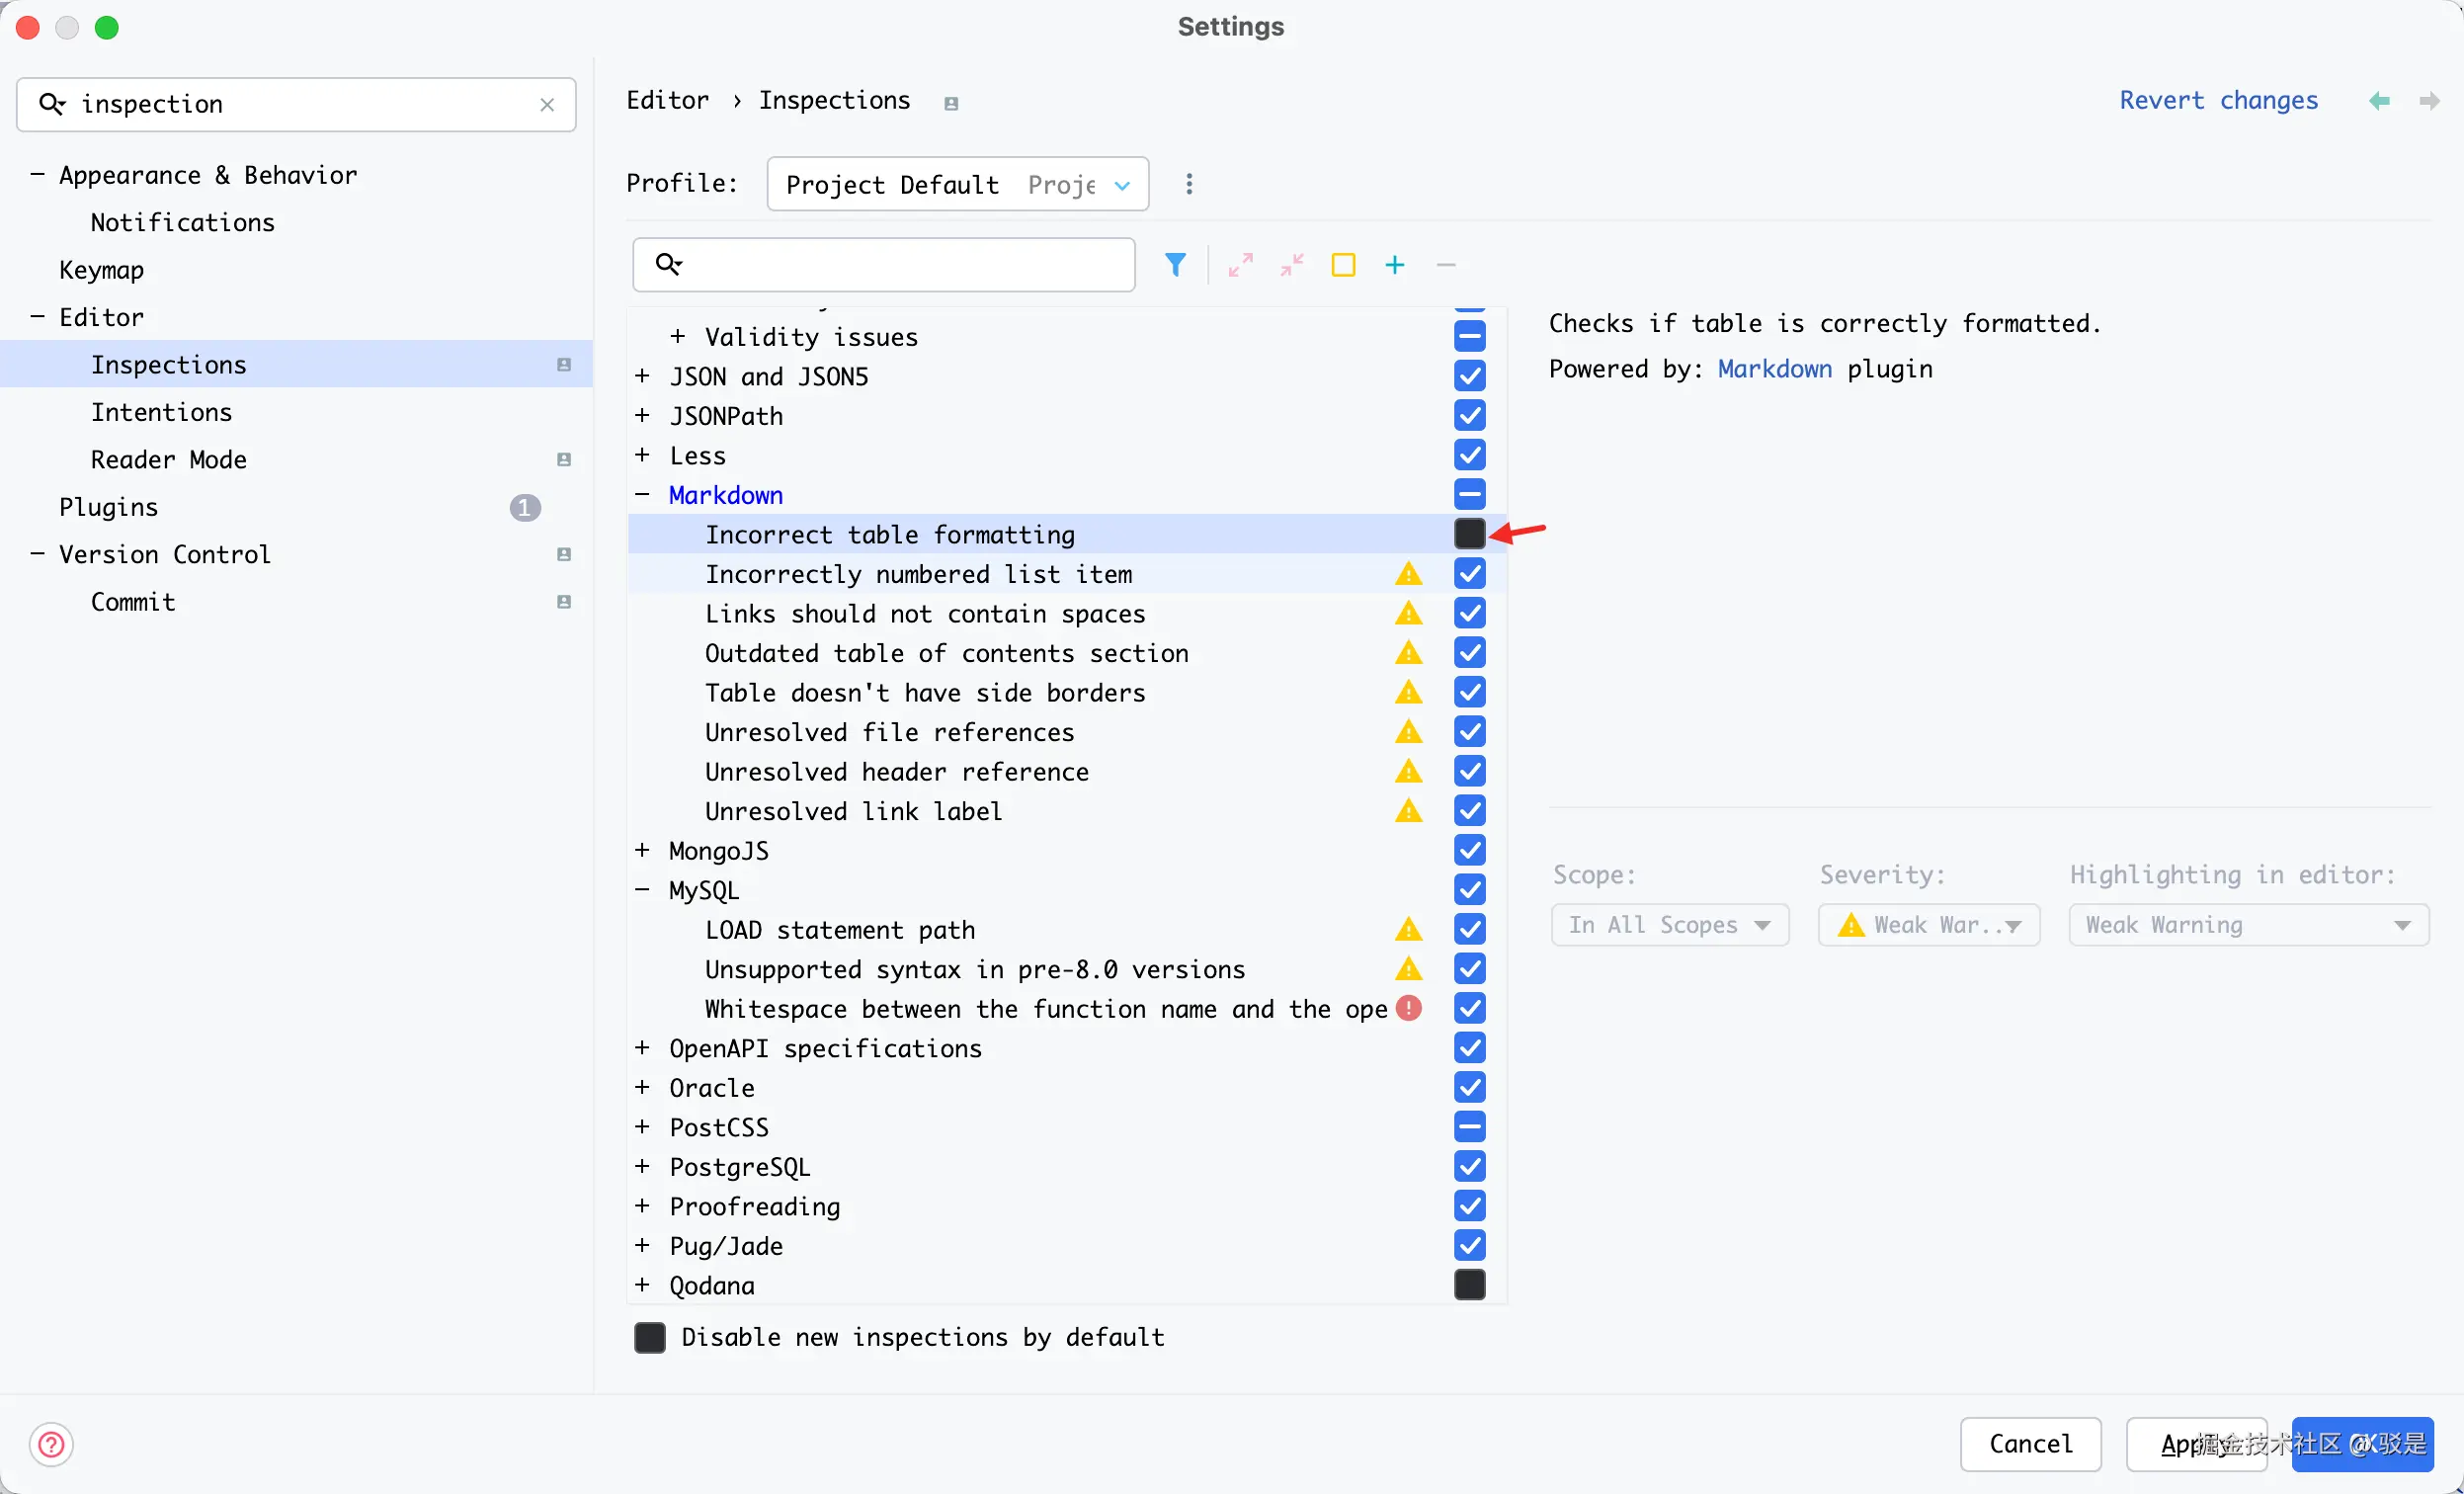Click the back navigation arrow icon
Screen dimensions: 2464x1494
tap(2379, 101)
